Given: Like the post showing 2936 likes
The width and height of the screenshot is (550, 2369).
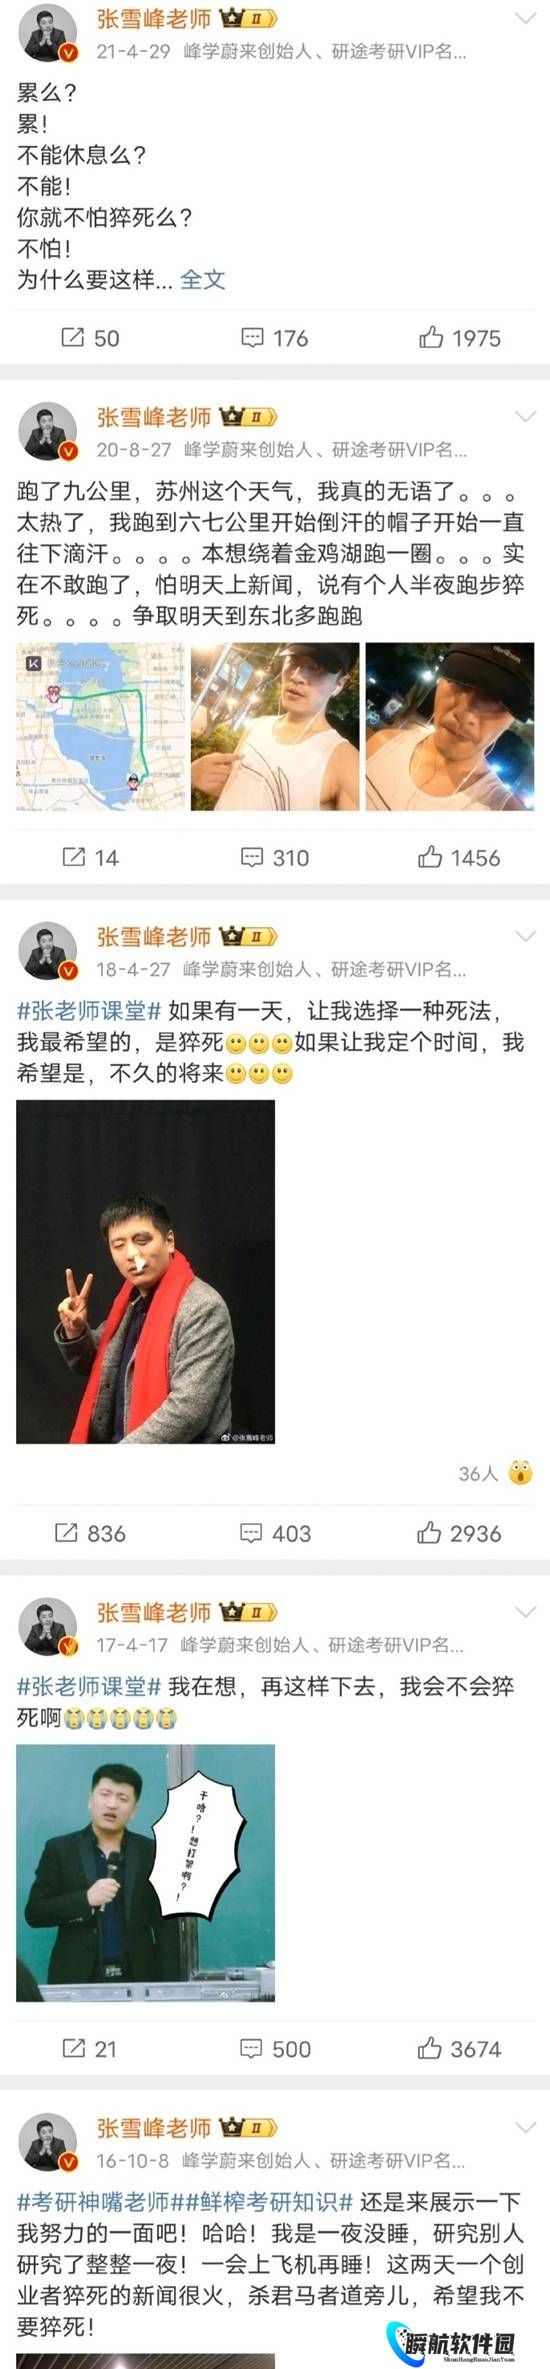Looking at the screenshot, I should click(x=460, y=1533).
